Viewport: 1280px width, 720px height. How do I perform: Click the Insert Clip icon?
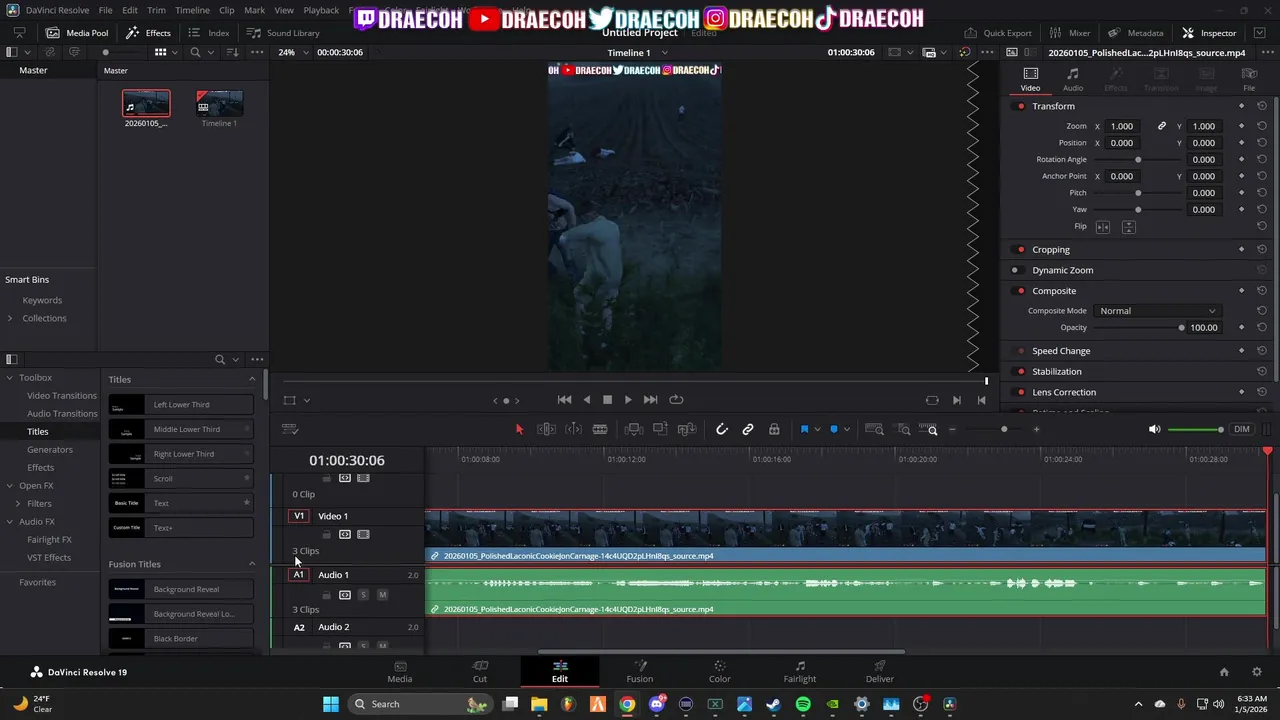coord(633,429)
